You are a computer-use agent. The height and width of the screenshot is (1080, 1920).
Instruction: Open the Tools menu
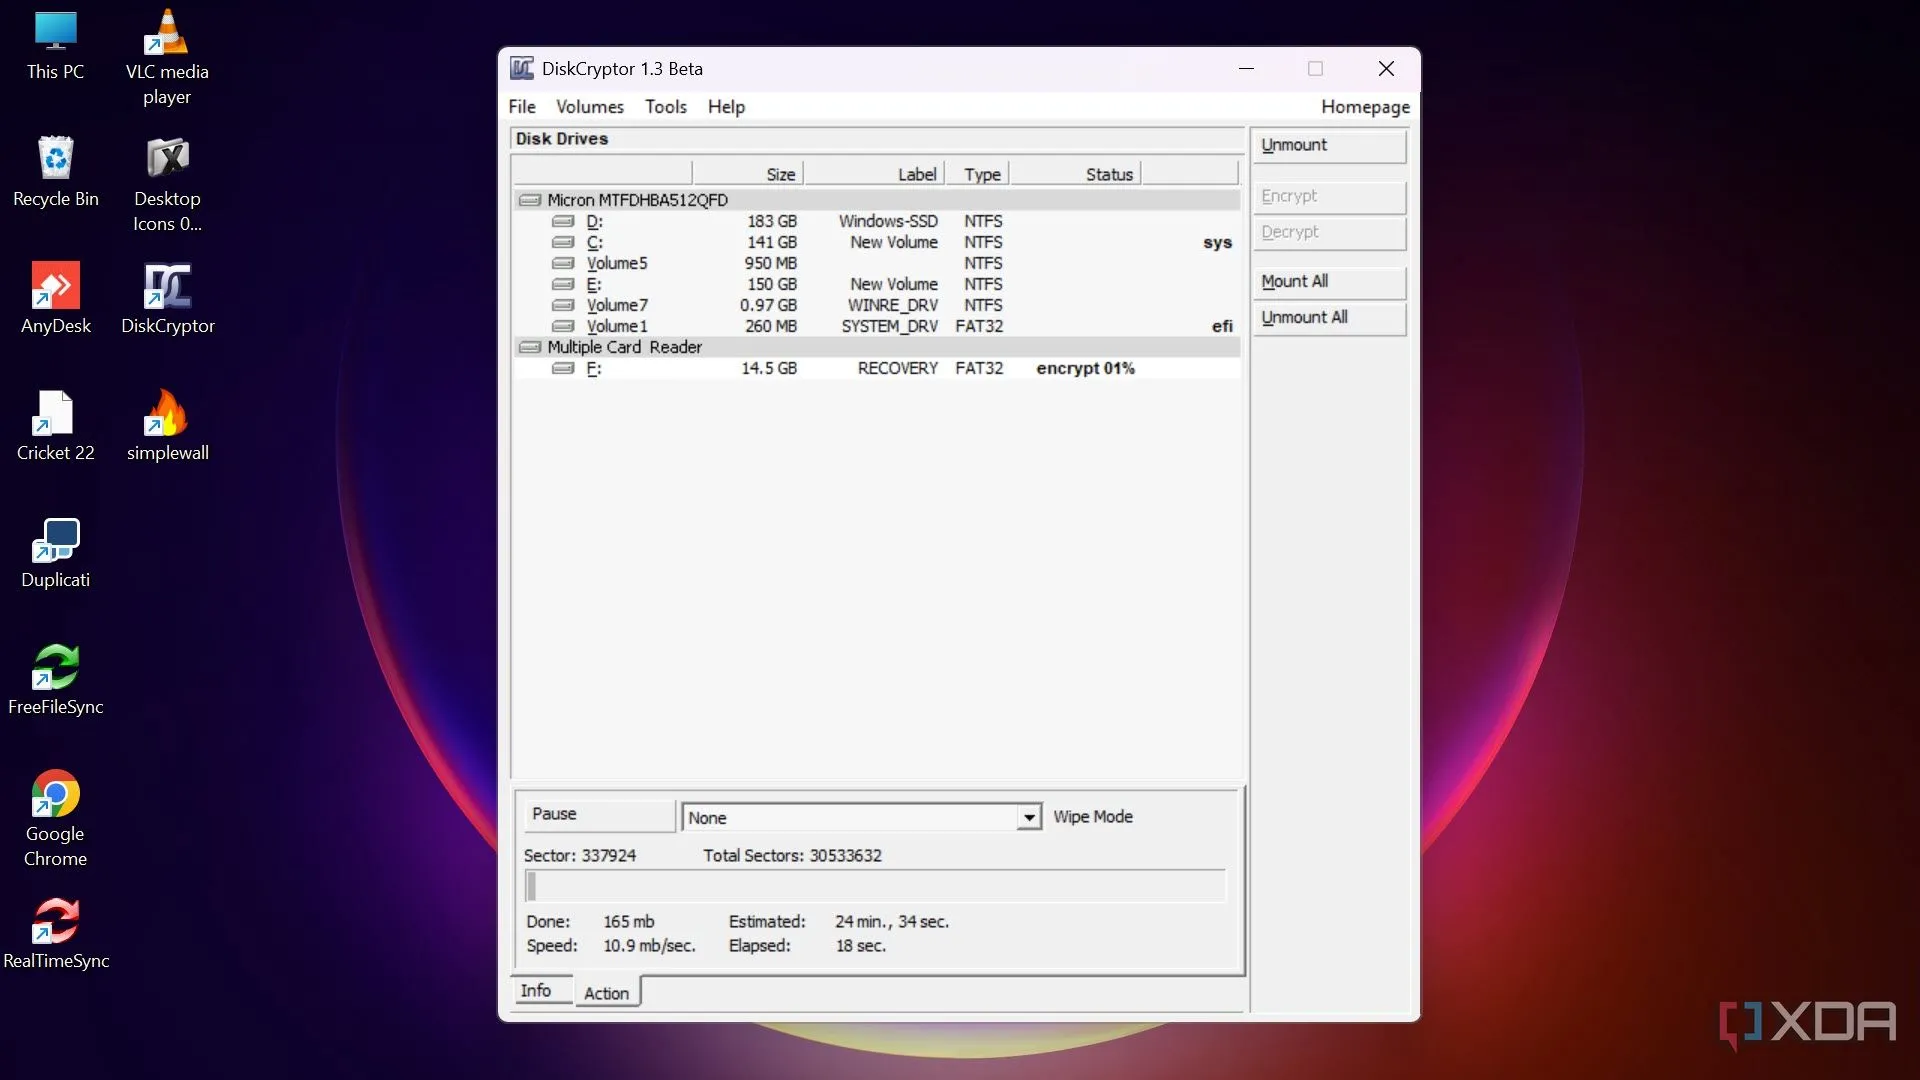pyautogui.click(x=665, y=107)
